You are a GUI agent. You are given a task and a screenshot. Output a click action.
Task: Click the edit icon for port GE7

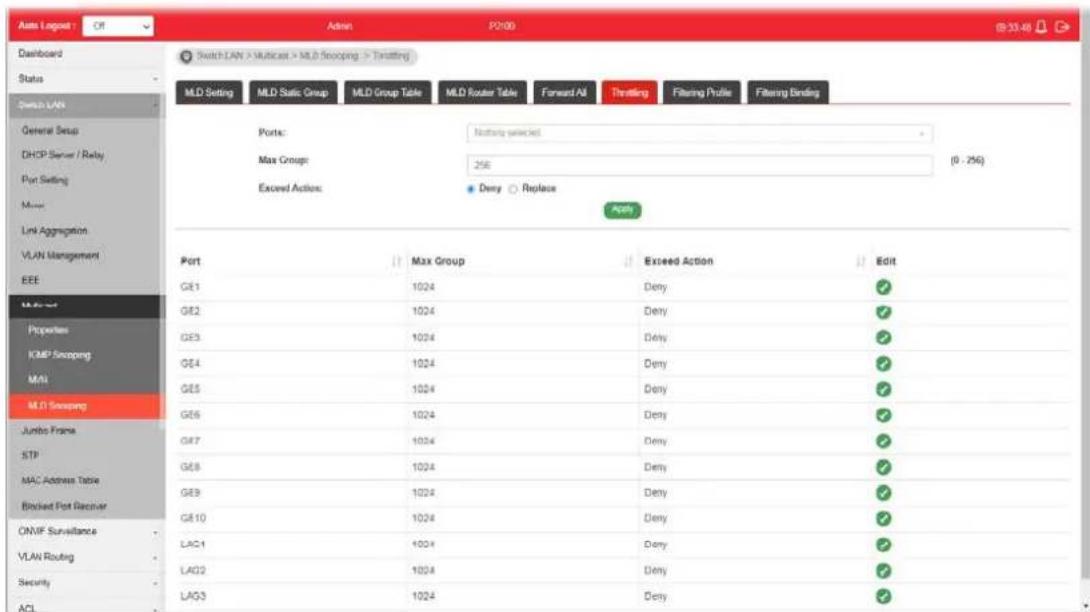coord(884,441)
